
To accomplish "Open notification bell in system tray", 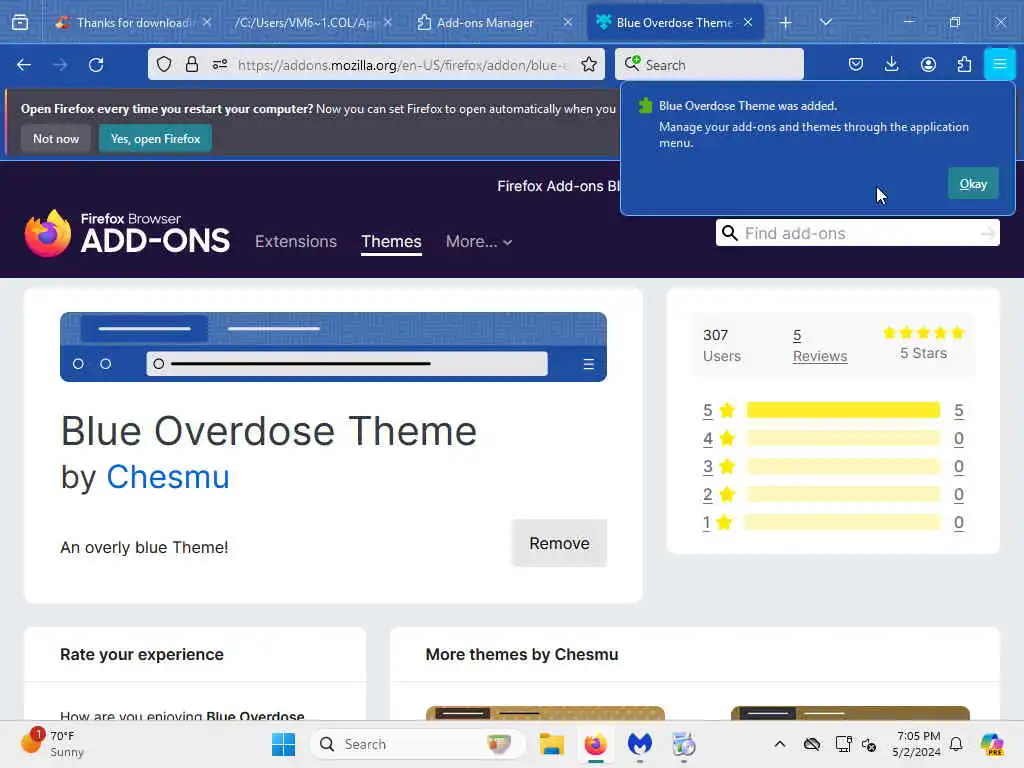I will 956,744.
